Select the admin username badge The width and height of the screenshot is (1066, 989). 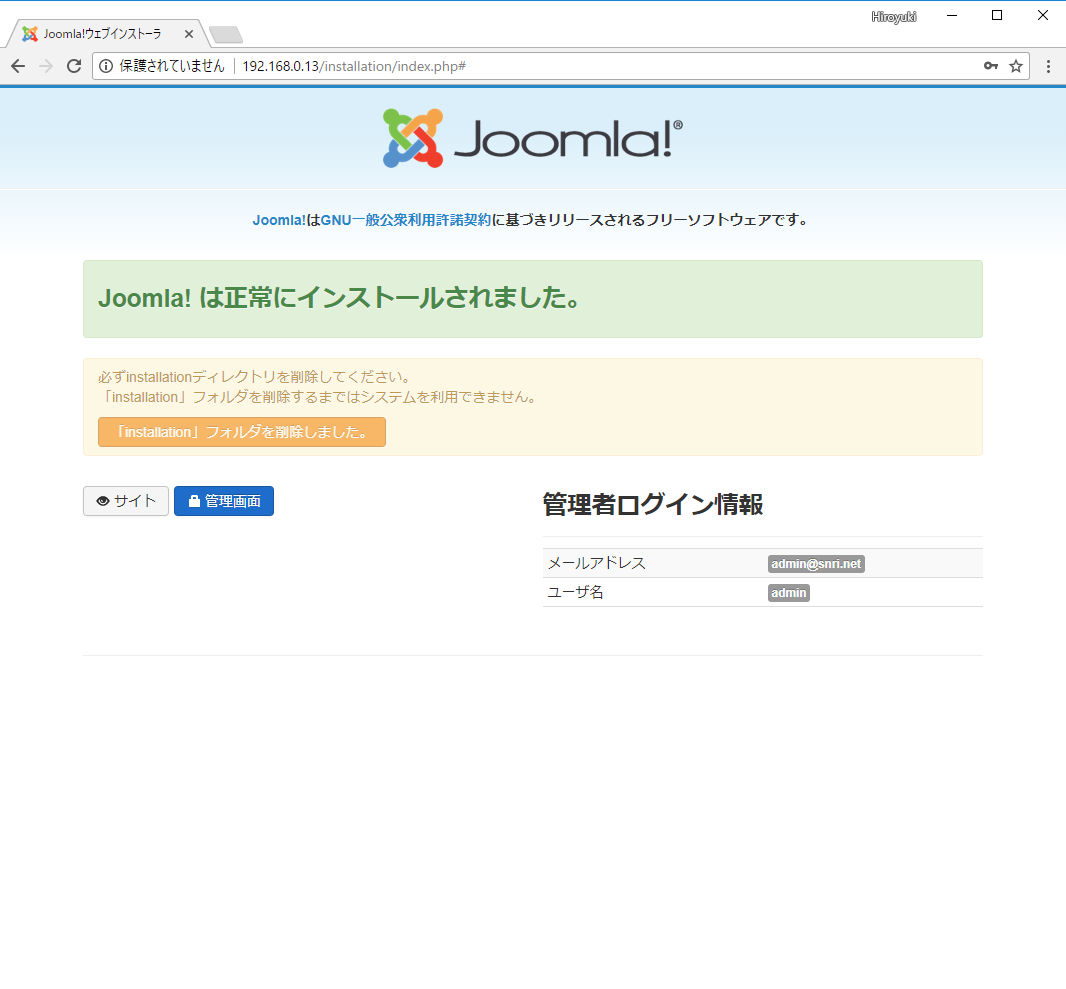(x=789, y=593)
